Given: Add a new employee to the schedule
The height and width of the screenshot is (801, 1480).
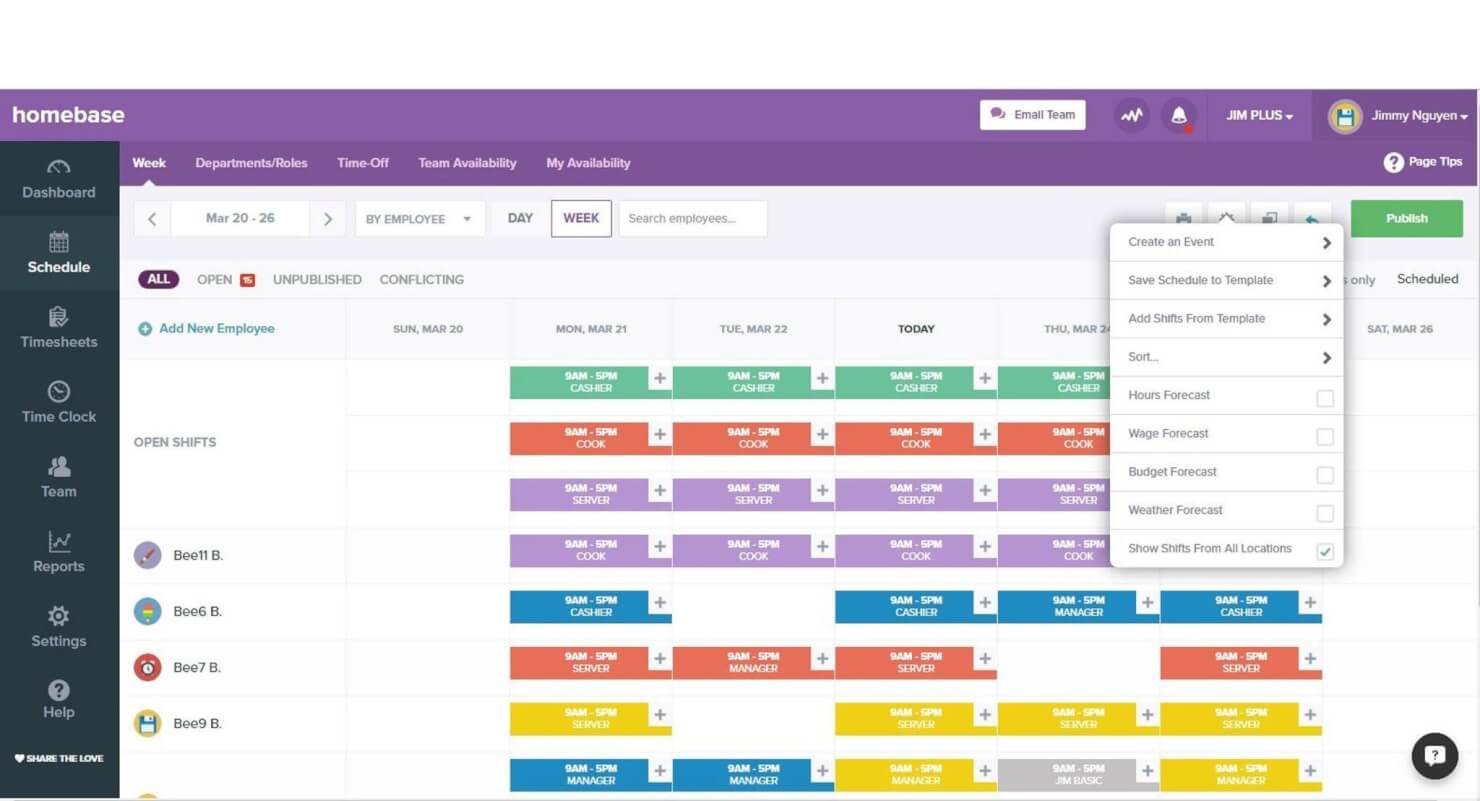Looking at the screenshot, I should point(205,327).
